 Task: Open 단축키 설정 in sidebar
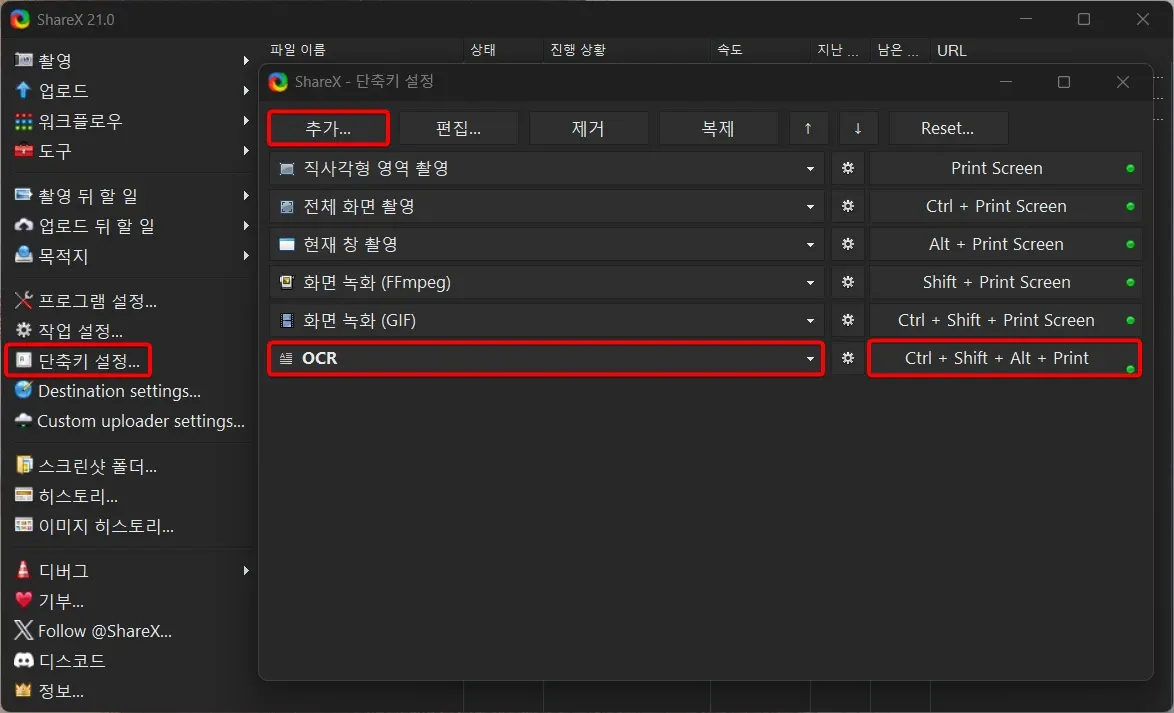(78, 361)
